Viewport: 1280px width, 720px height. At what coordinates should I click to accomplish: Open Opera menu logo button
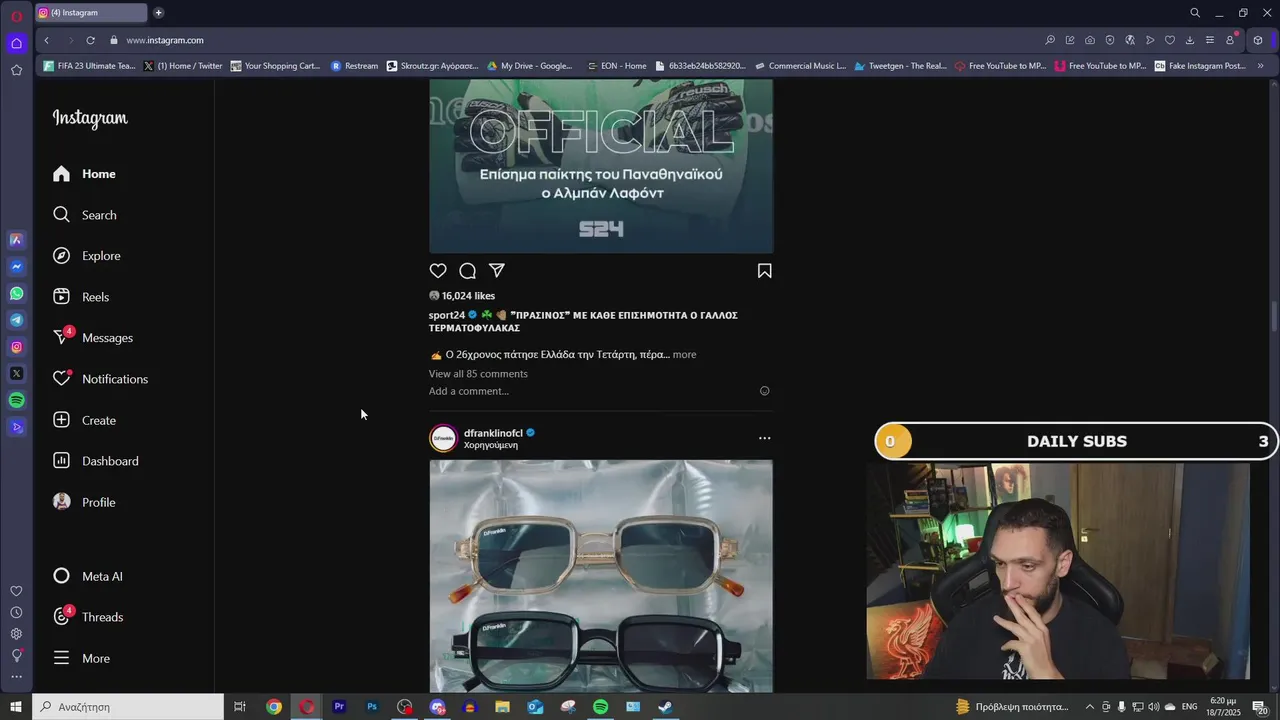click(16, 14)
